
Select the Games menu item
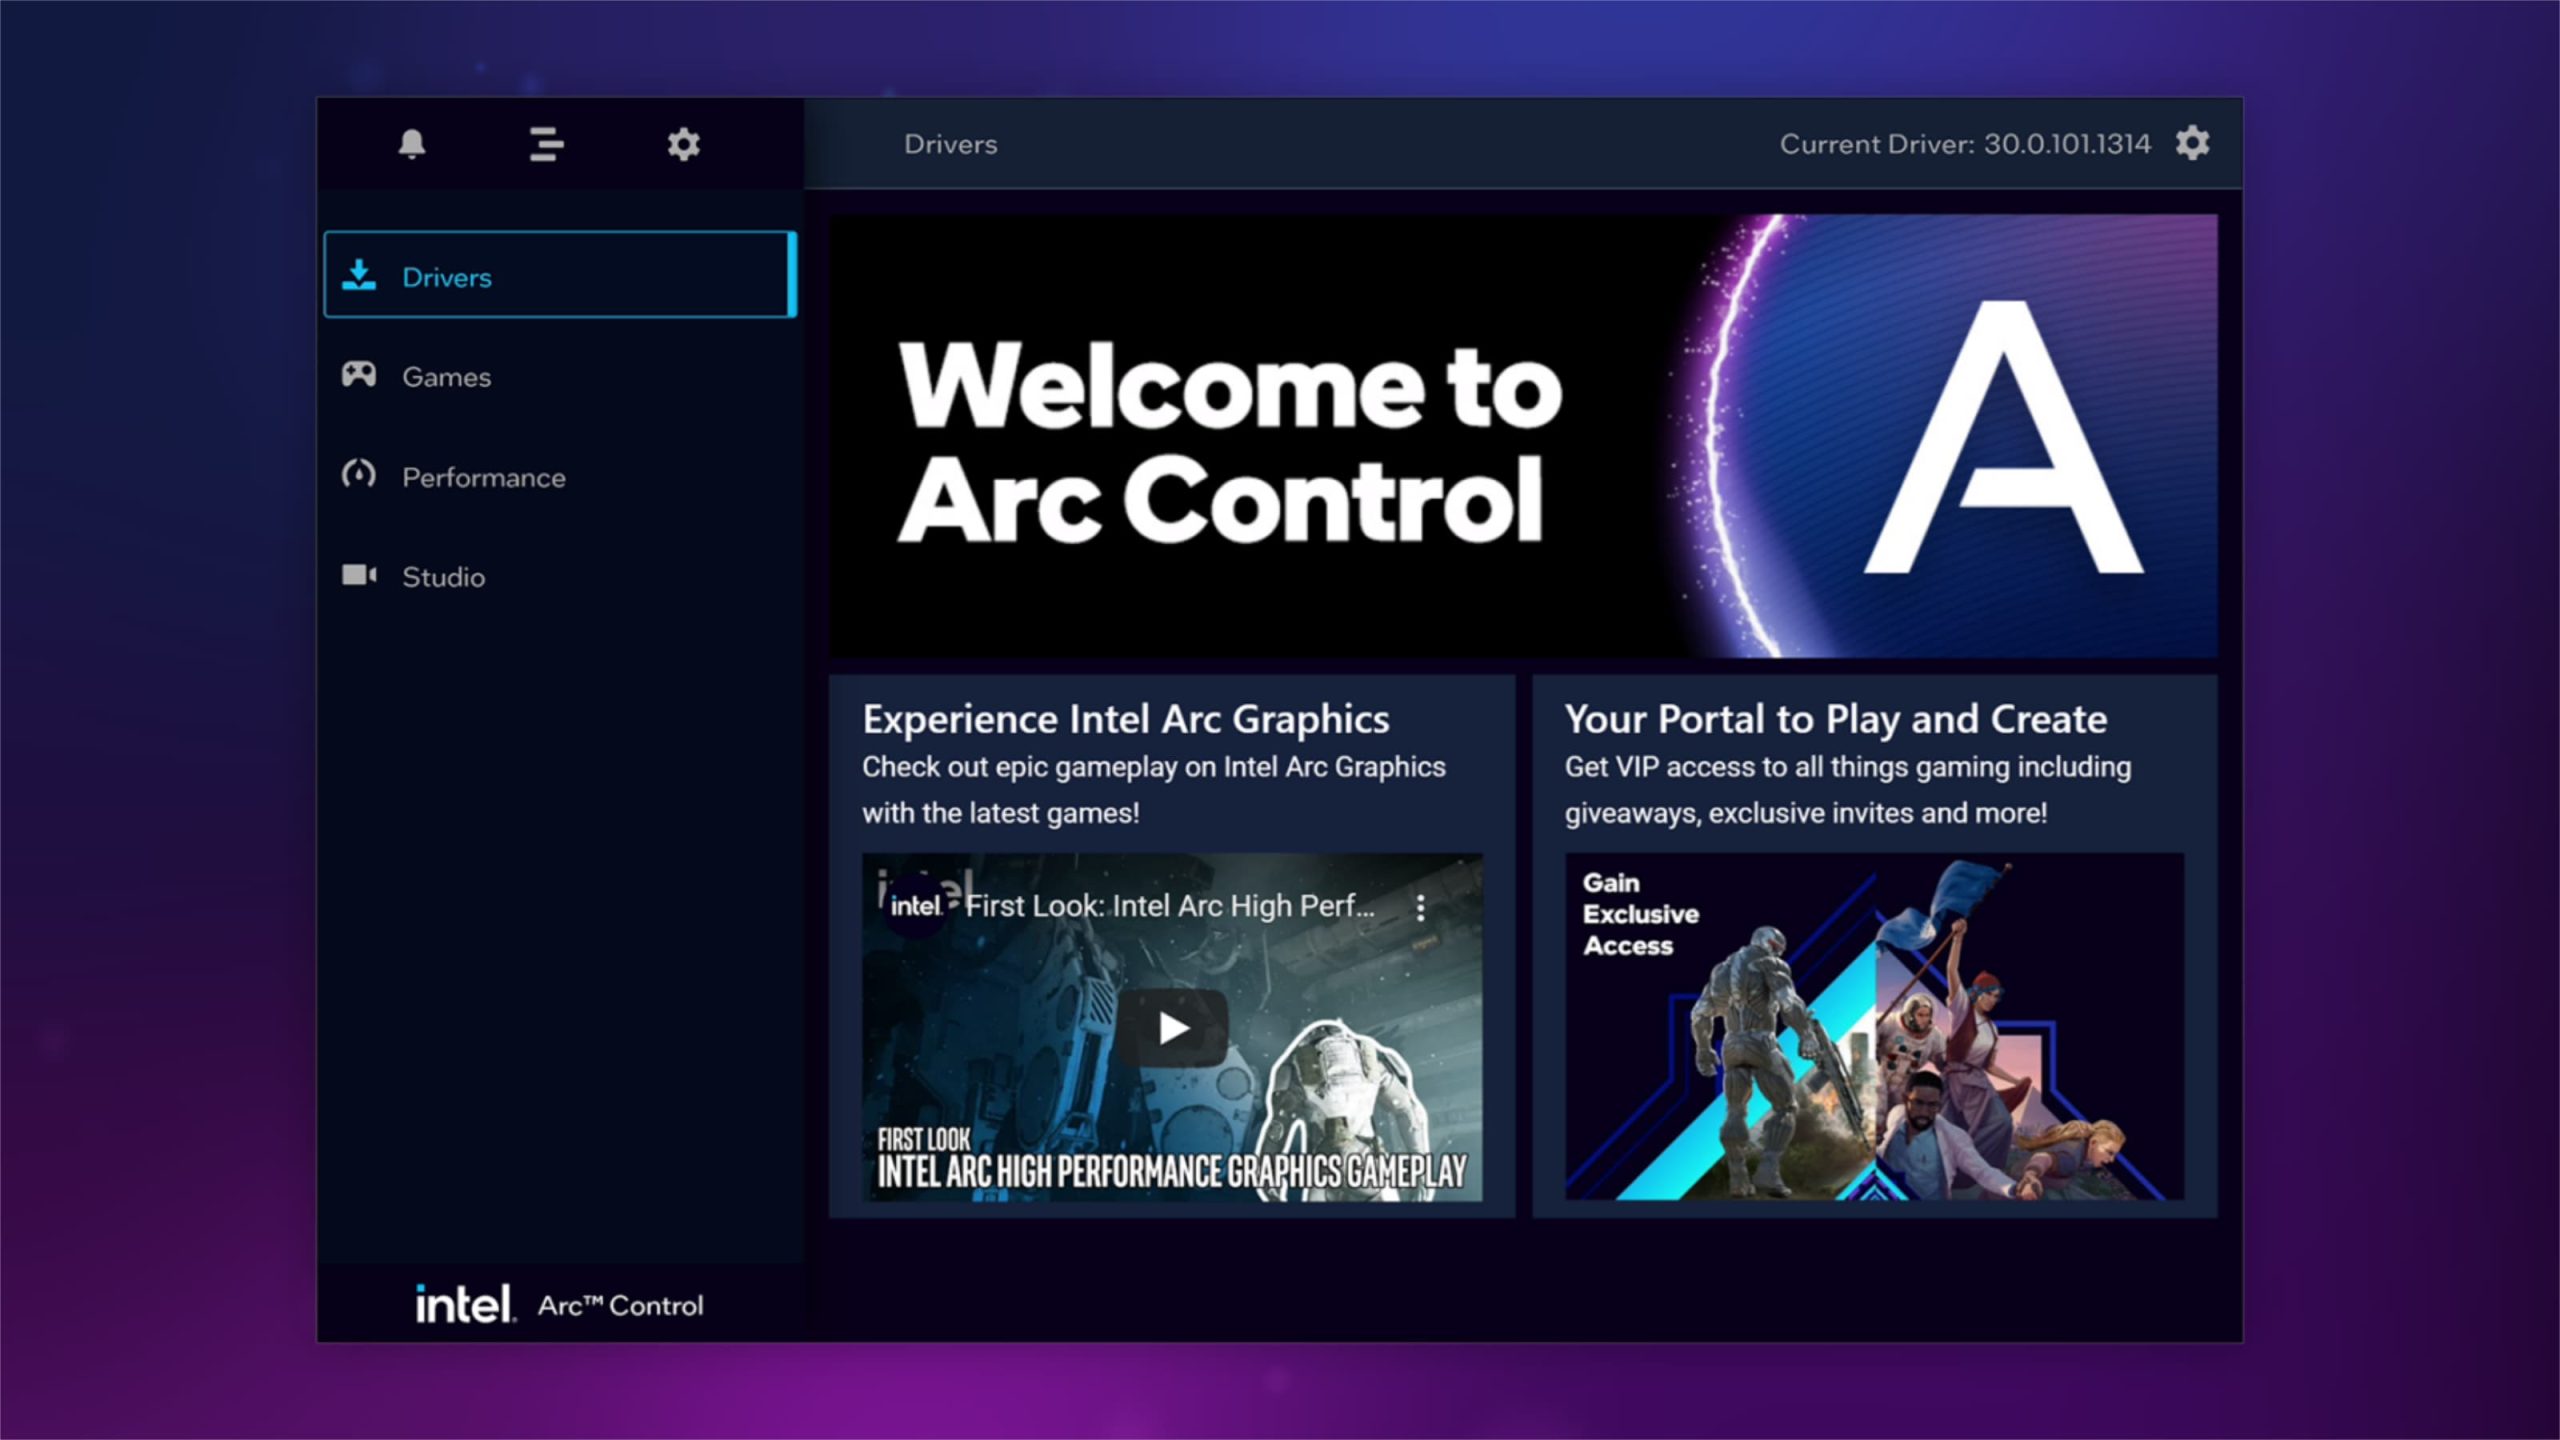(x=447, y=377)
